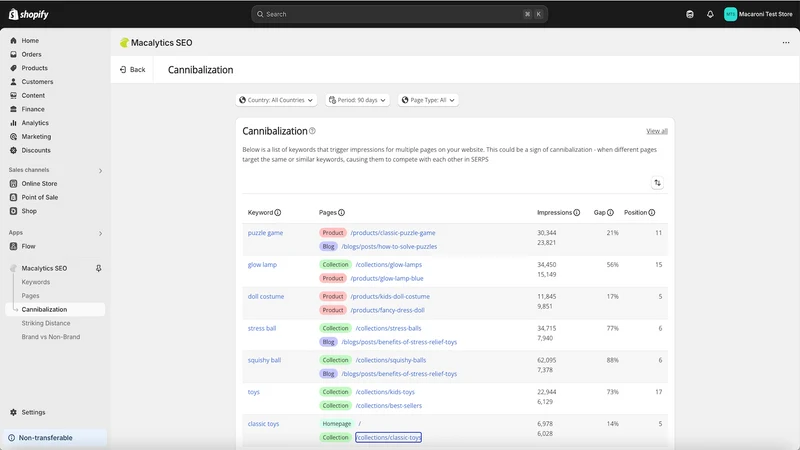Screen dimensions: 800x450
Task: Click the info icon next to Keyword column
Action: 278,213
